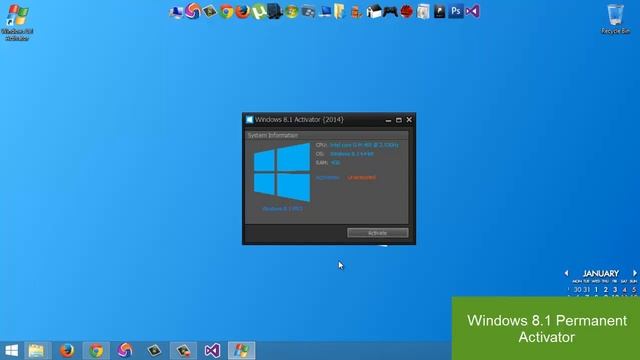Image resolution: width=640 pixels, height=360 pixels.
Task: Open the black P icon in the top dock
Action: click(x=439, y=11)
